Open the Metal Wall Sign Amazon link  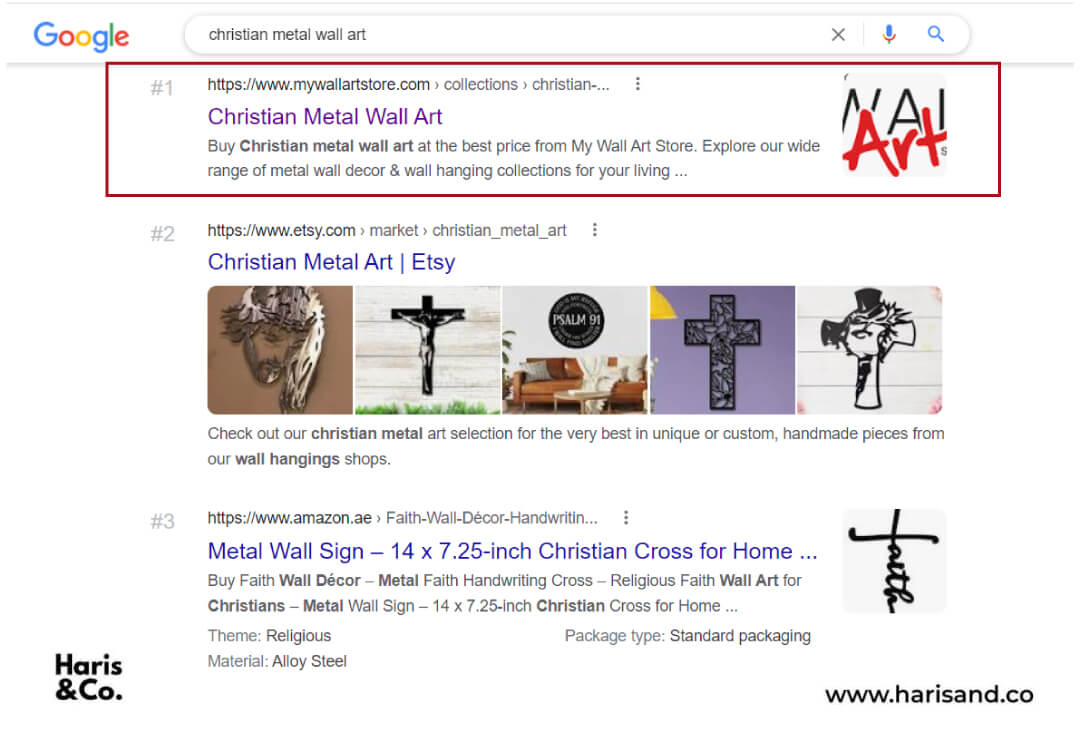coord(512,551)
